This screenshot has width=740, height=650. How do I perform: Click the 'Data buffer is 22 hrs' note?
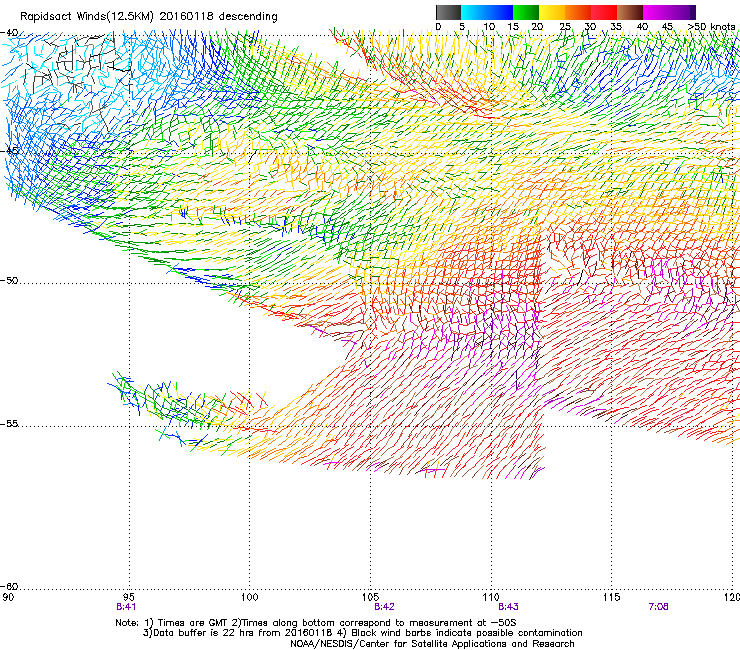pos(363,633)
